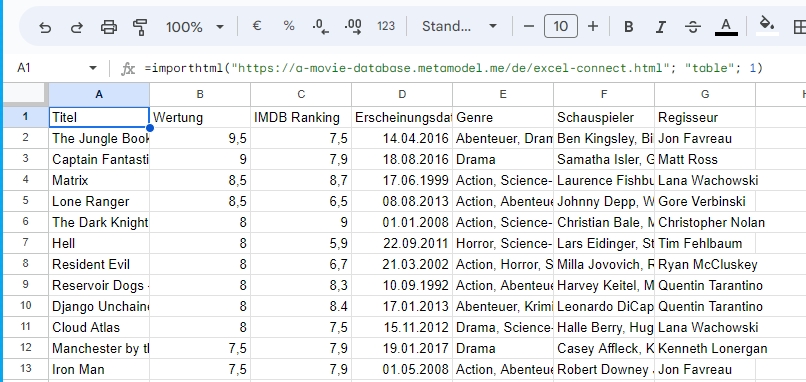
Task: Select row 1 header
Action: pyautogui.click(x=26, y=117)
